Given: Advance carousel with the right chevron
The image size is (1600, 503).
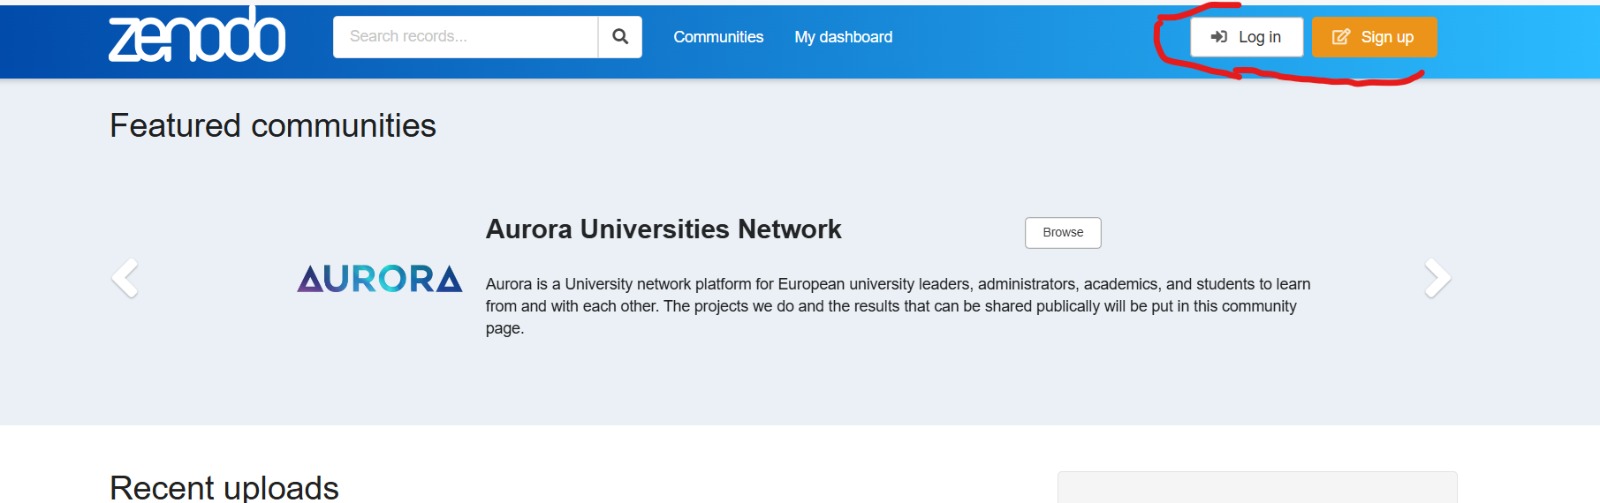Looking at the screenshot, I should (1437, 278).
